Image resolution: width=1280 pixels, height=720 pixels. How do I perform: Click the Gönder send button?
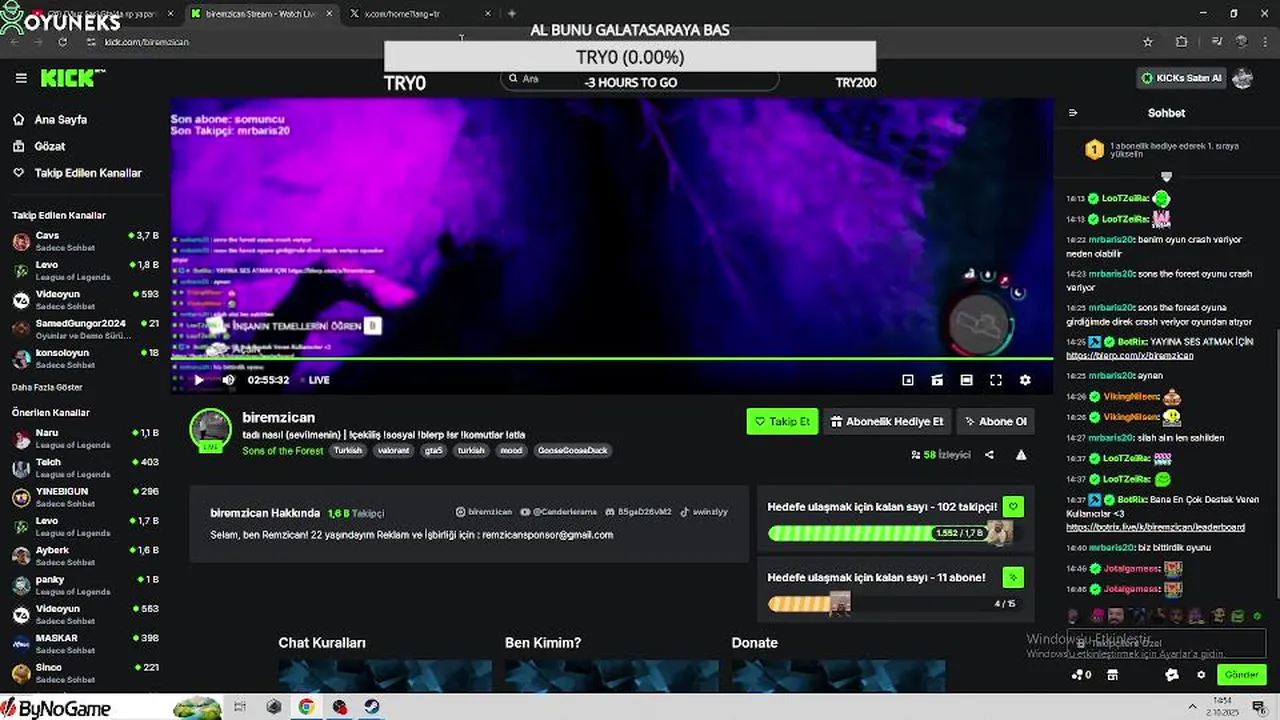(1241, 675)
